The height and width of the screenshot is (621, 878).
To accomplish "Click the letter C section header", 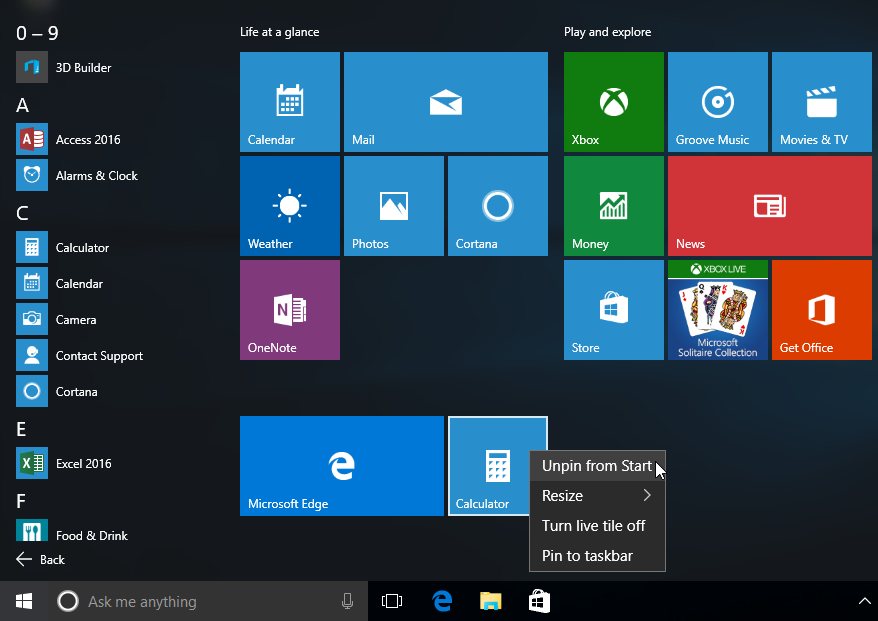I will (22, 213).
